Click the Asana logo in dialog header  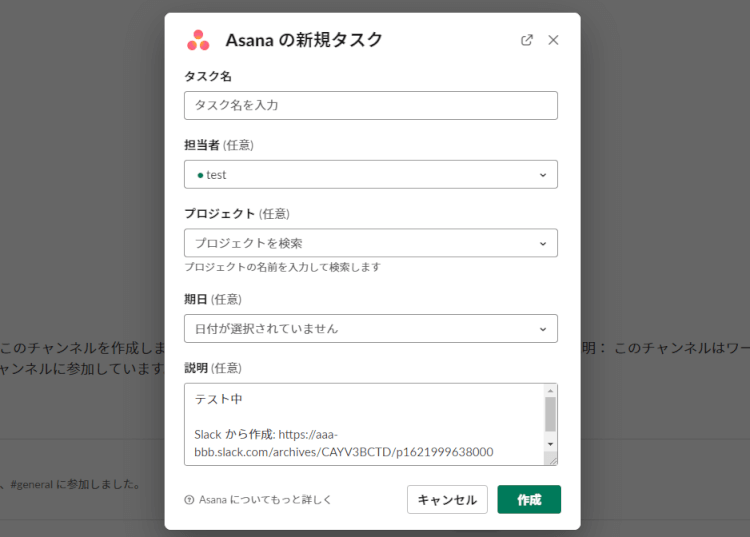(x=198, y=40)
